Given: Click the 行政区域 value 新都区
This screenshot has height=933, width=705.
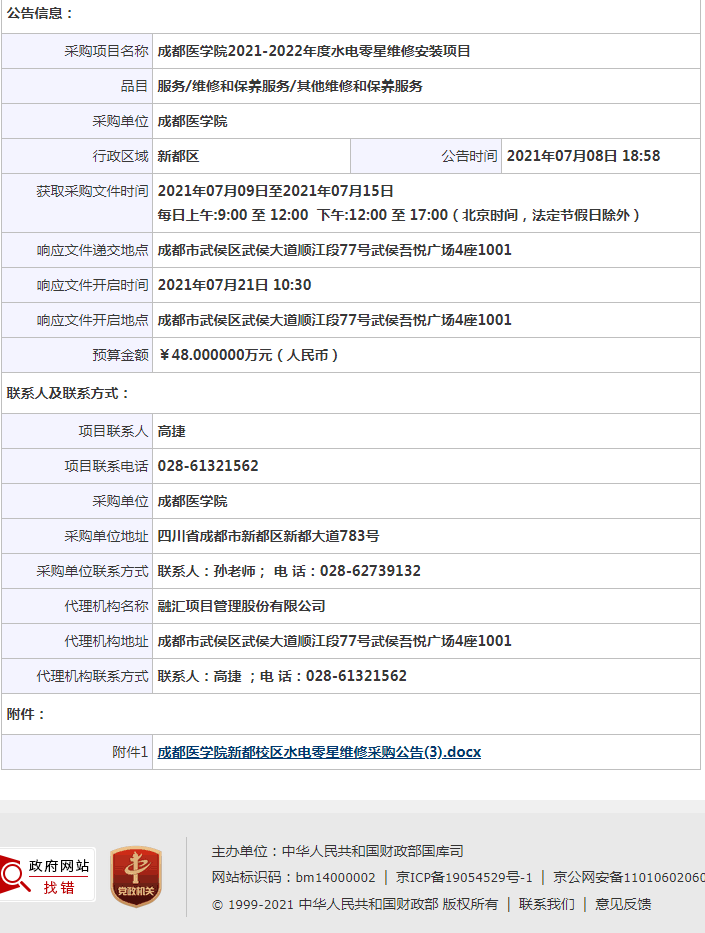Looking at the screenshot, I should click(x=179, y=156).
